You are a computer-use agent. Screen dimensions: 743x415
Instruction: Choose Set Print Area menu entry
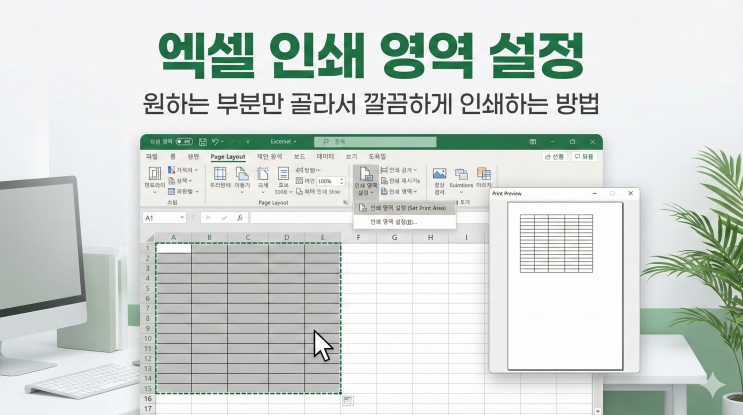coord(405,208)
